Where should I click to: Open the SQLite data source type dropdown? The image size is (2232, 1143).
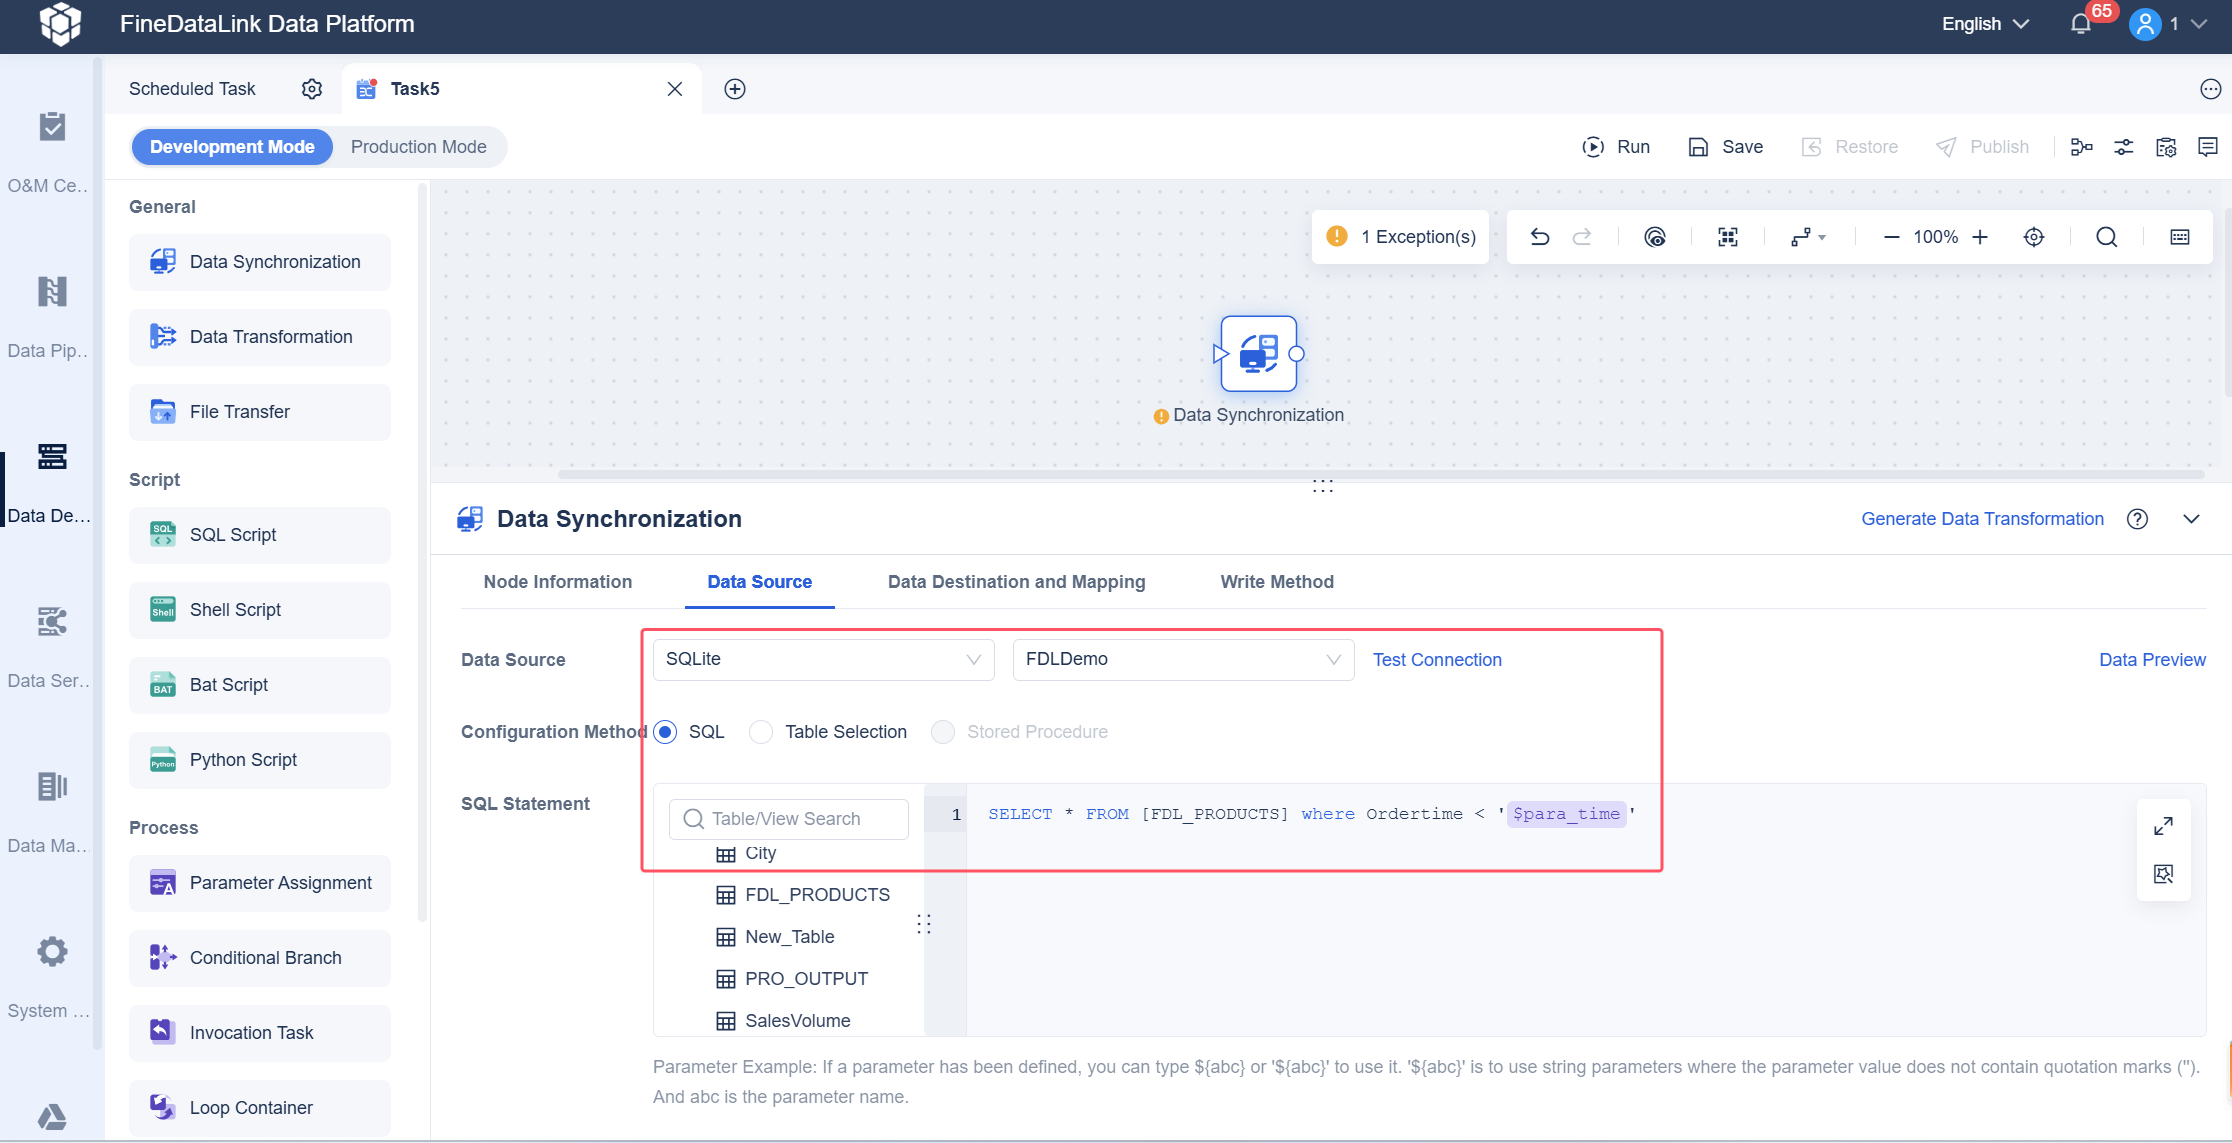[823, 660]
